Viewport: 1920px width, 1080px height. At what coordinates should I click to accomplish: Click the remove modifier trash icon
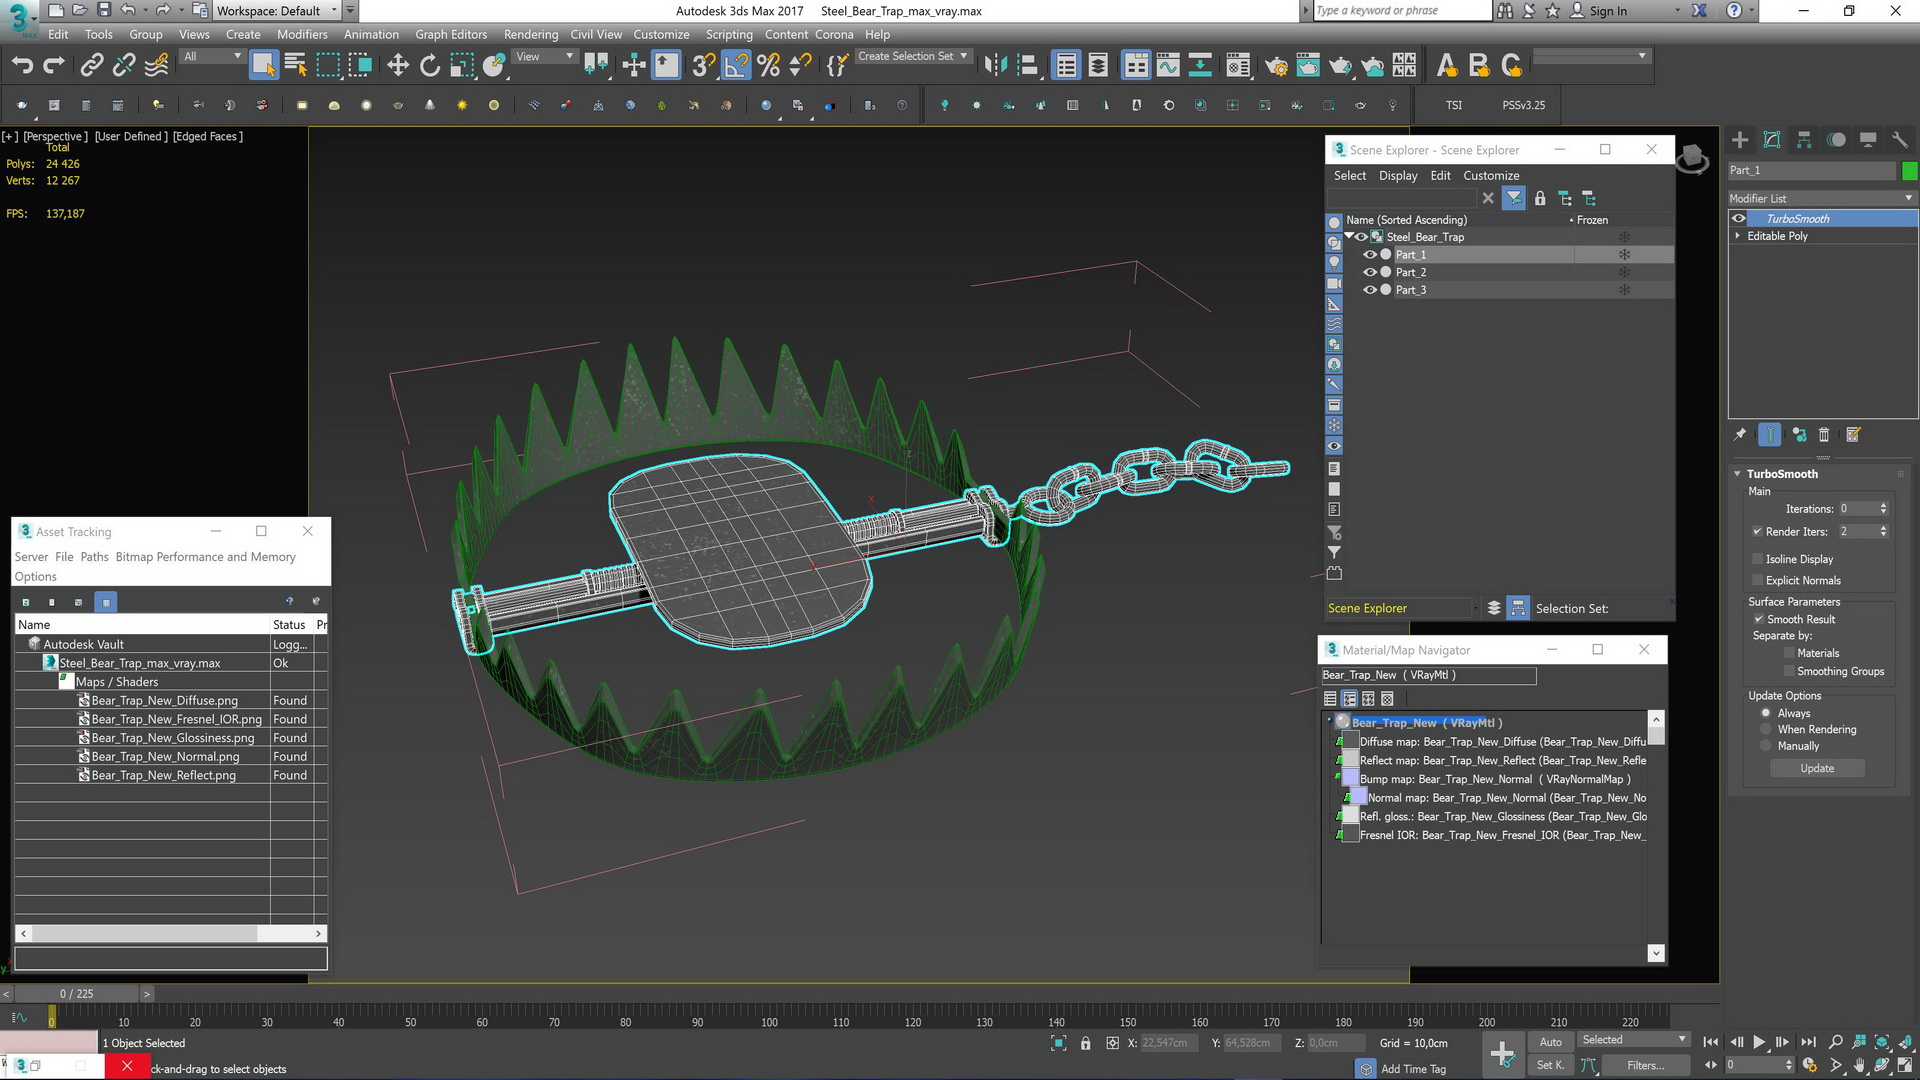coord(1824,435)
